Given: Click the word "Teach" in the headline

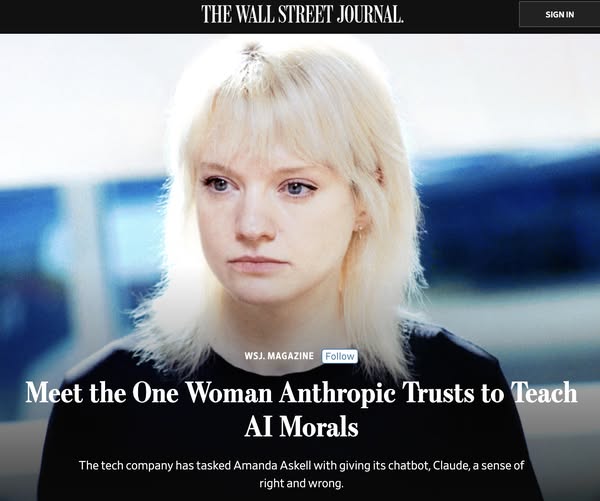Looking at the screenshot, I should tap(545, 393).
